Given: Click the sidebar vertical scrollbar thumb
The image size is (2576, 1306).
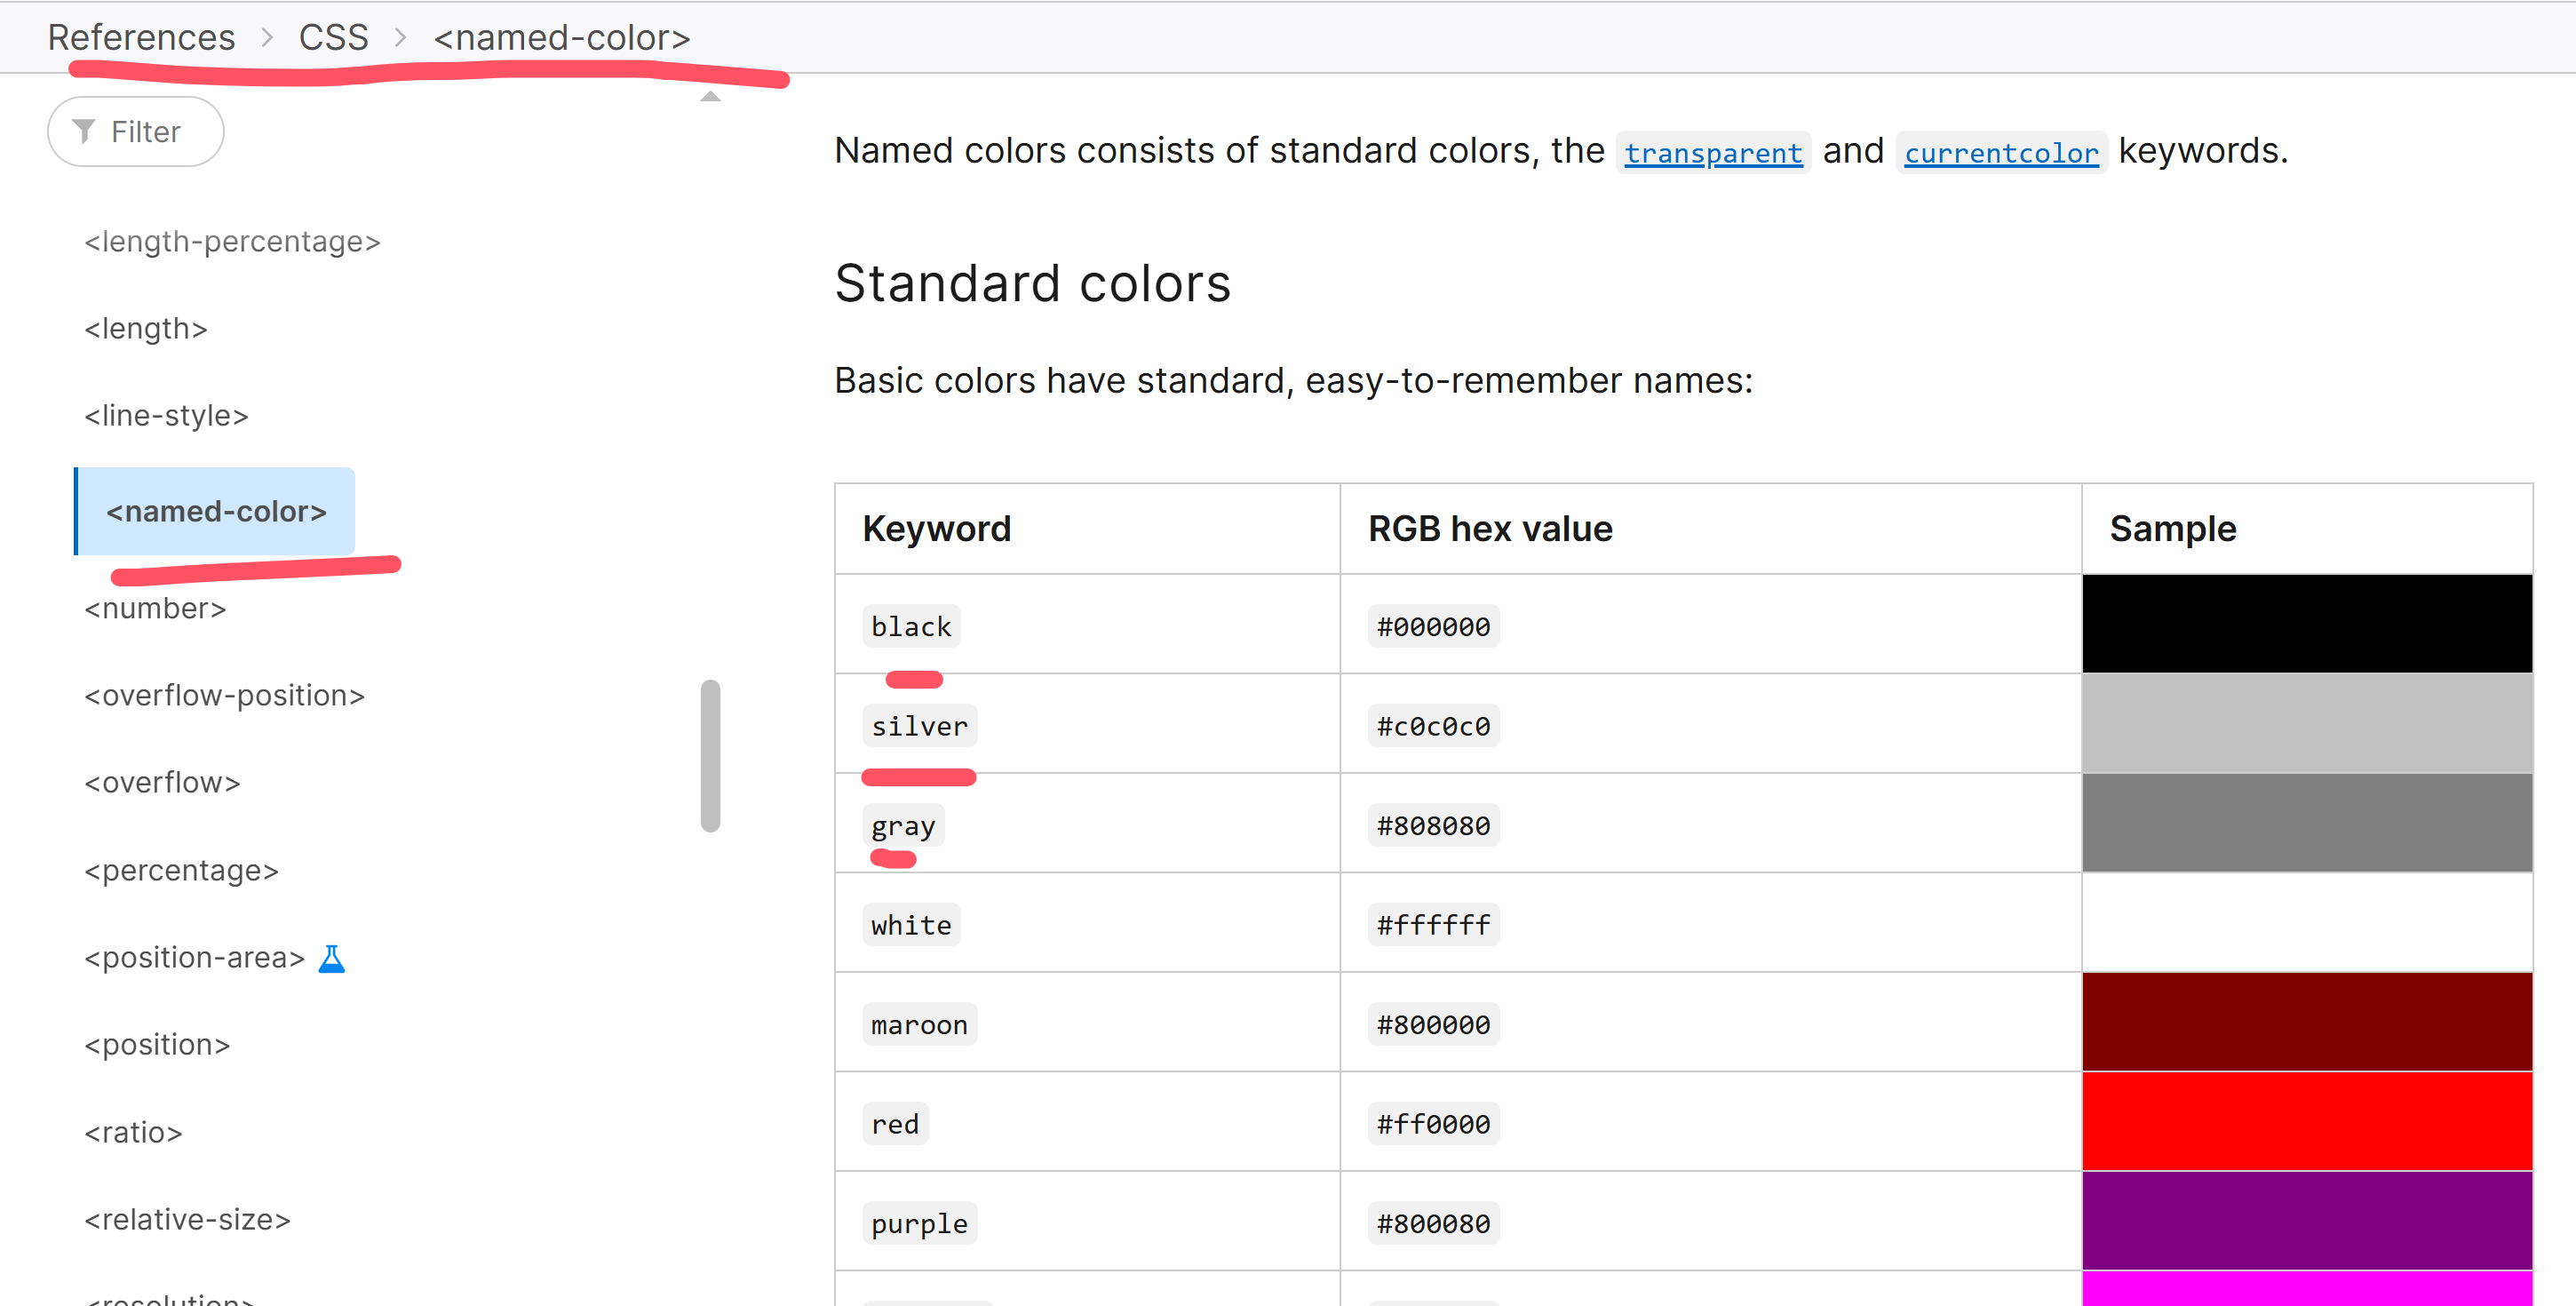Looking at the screenshot, I should coord(710,755).
